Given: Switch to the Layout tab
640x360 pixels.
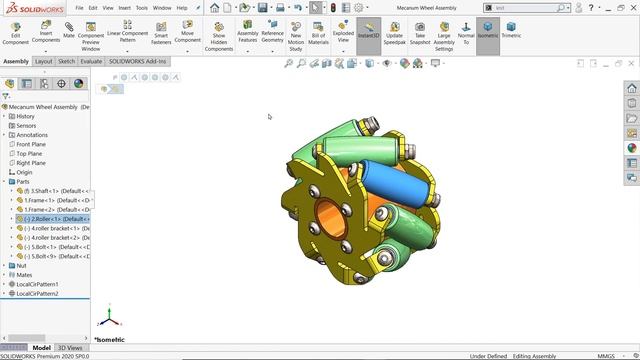Looking at the screenshot, I should pyautogui.click(x=44, y=61).
